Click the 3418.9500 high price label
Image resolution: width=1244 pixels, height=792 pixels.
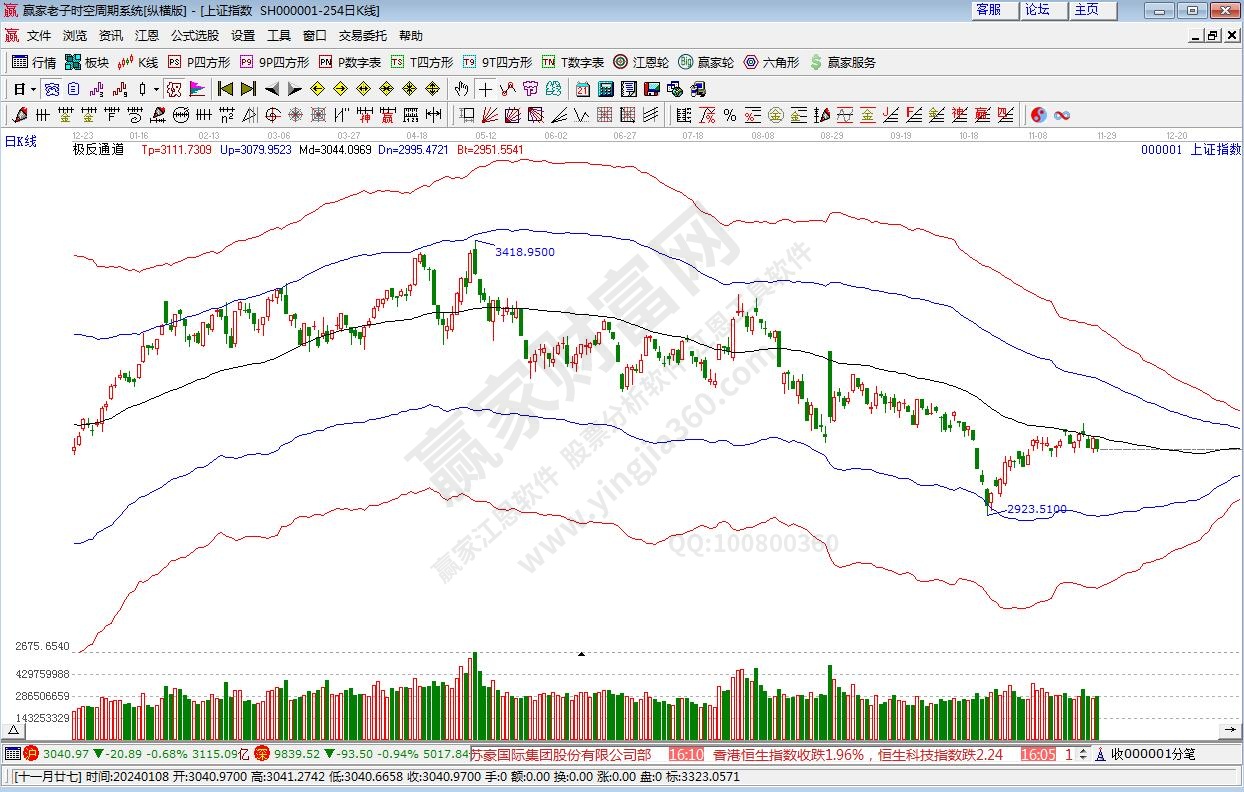click(525, 252)
